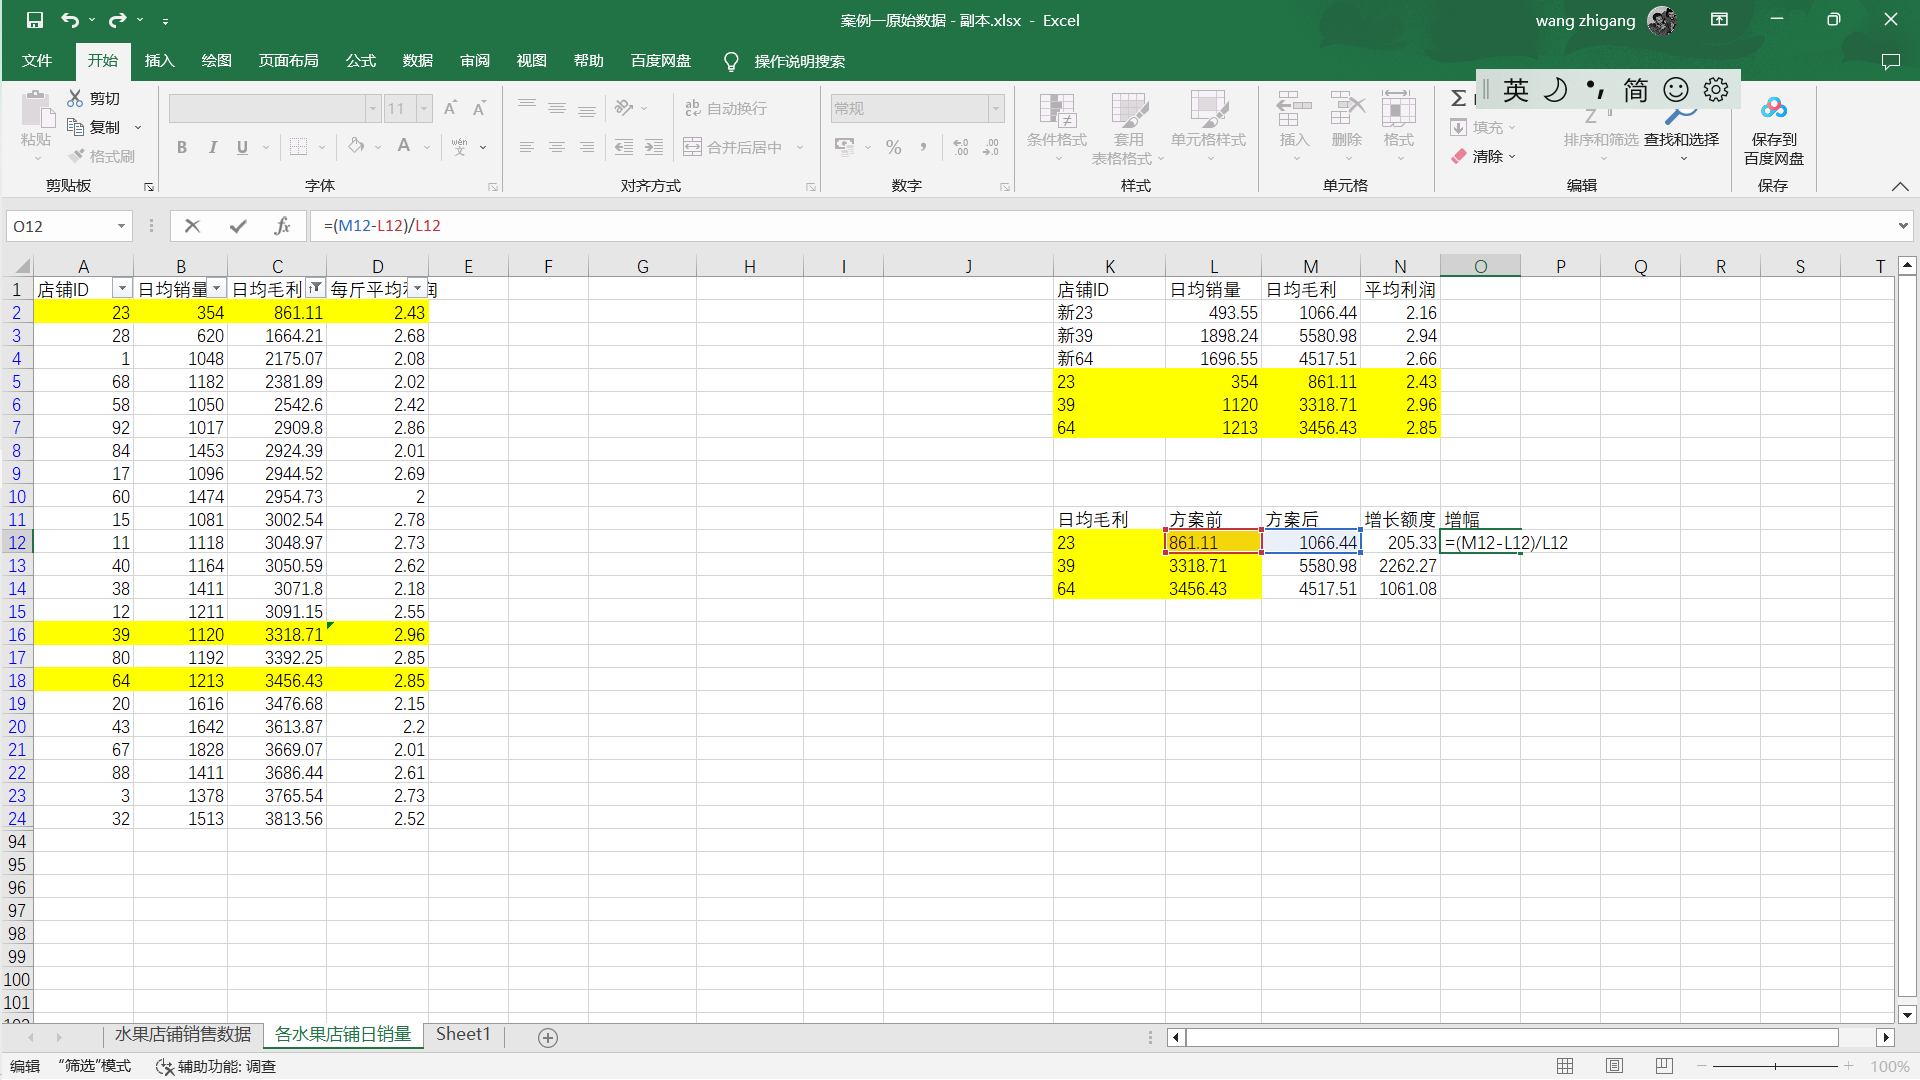Open filter dropdown on 日均销量 header
This screenshot has height=1080, width=1920.
217,289
